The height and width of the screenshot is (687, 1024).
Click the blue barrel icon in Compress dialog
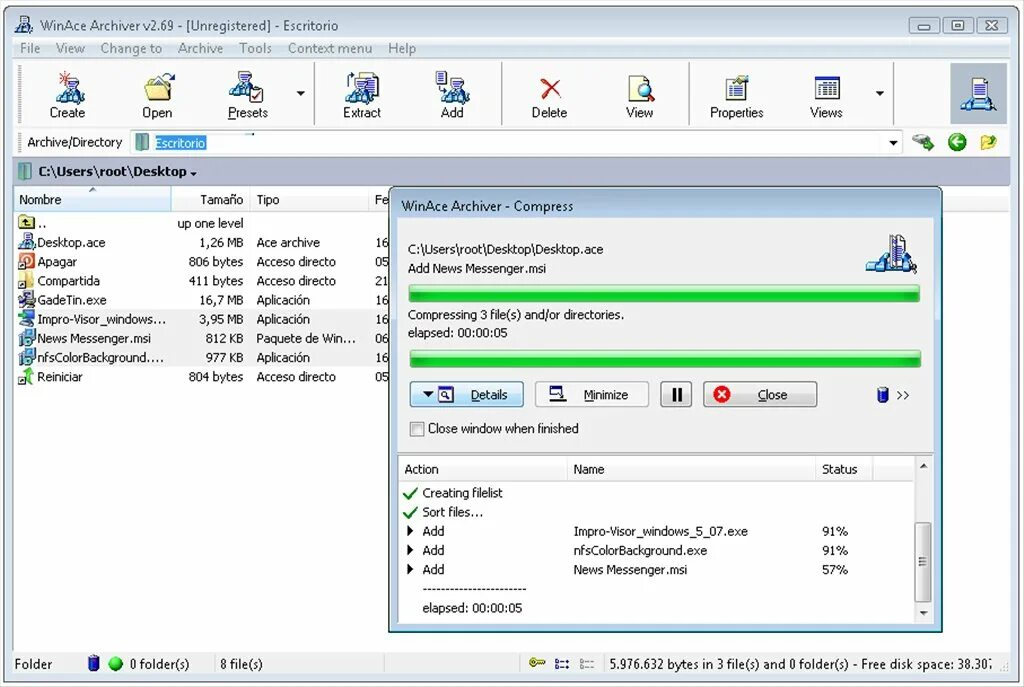pos(882,394)
